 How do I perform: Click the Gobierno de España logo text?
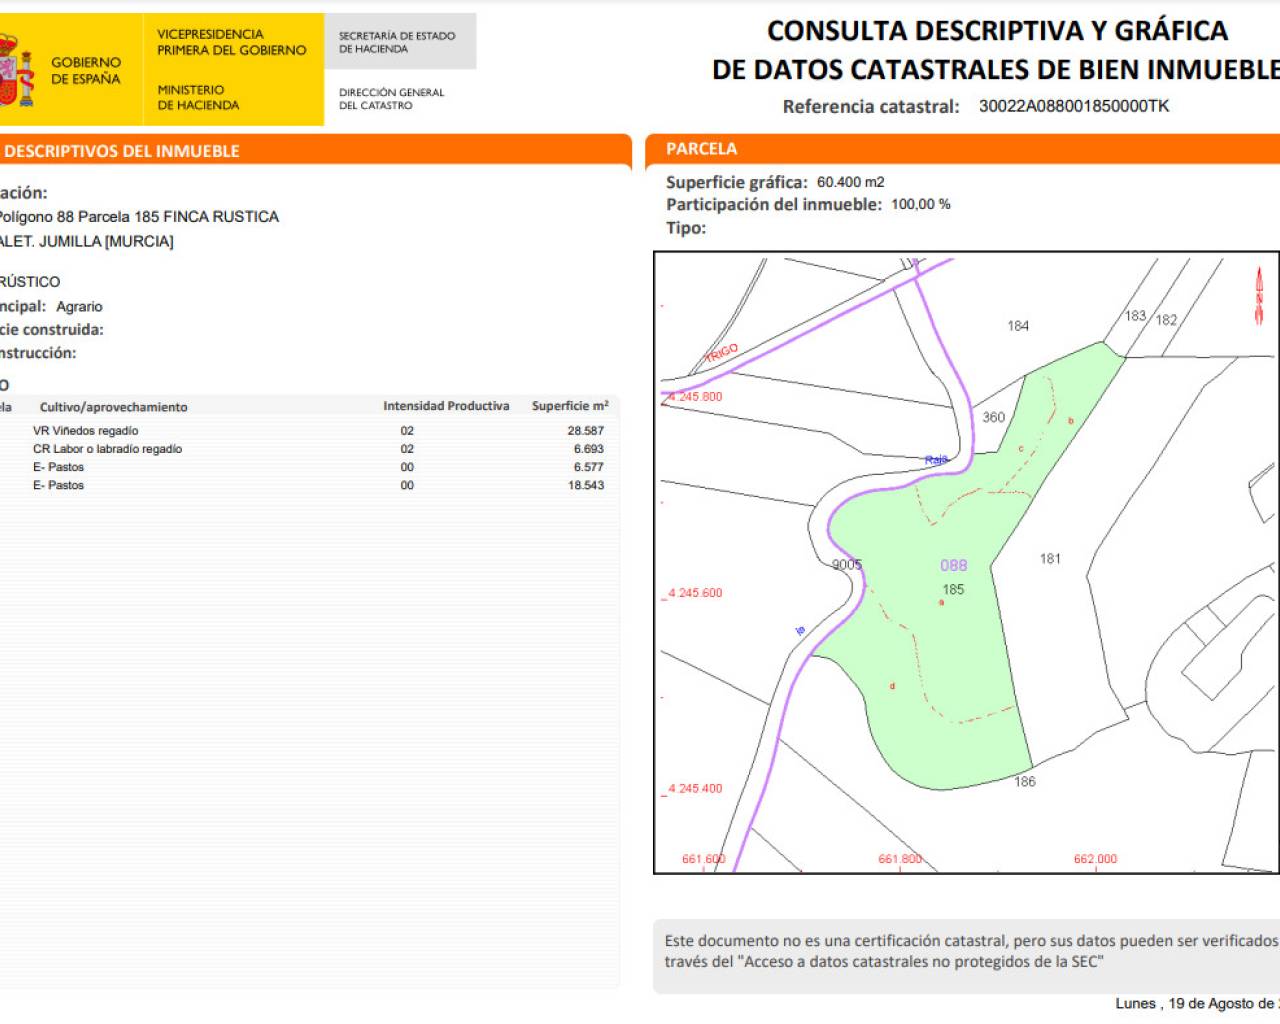85,70
